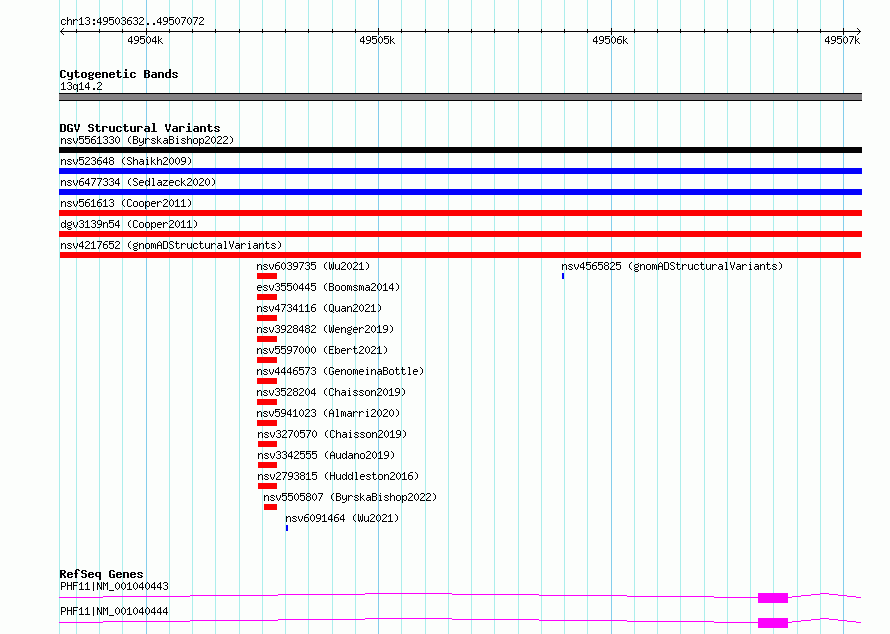
Task: Click the red bar under nsv3342555
Action: tap(267, 465)
